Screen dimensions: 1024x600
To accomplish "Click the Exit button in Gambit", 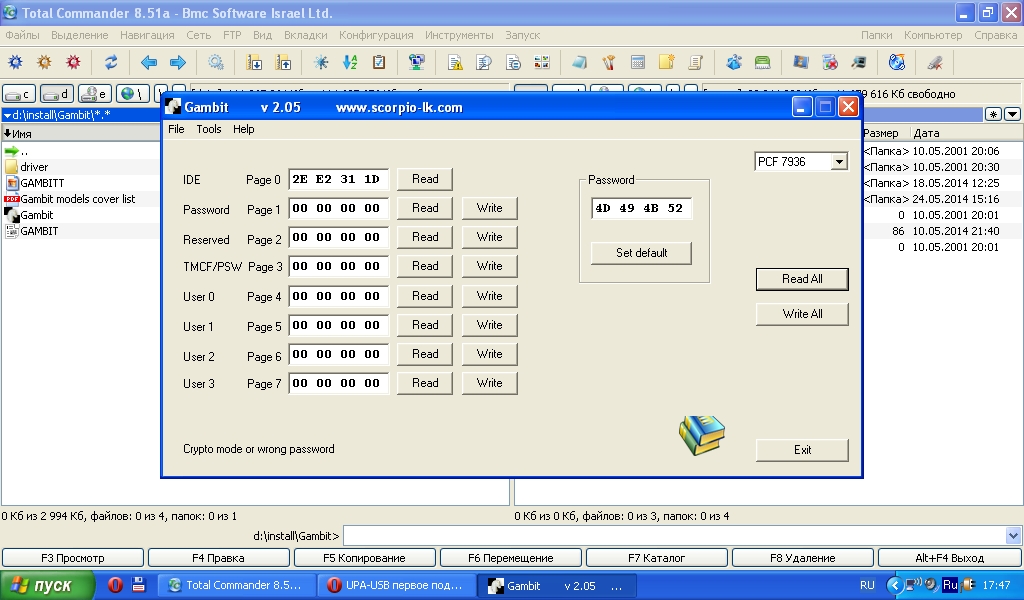I will [x=802, y=450].
